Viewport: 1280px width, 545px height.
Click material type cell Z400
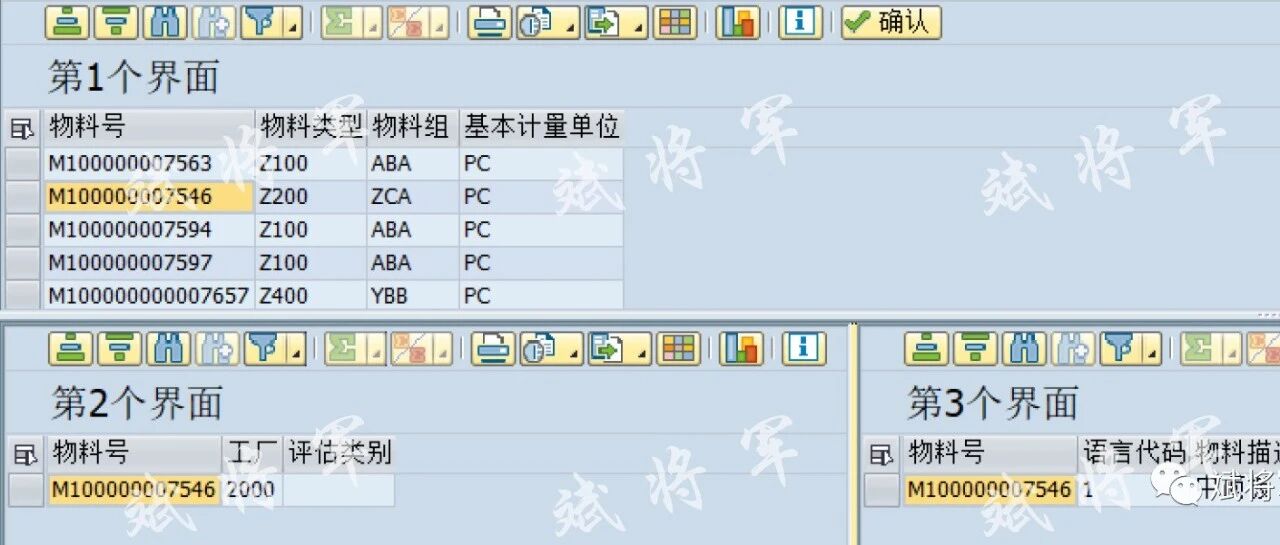tap(311, 296)
